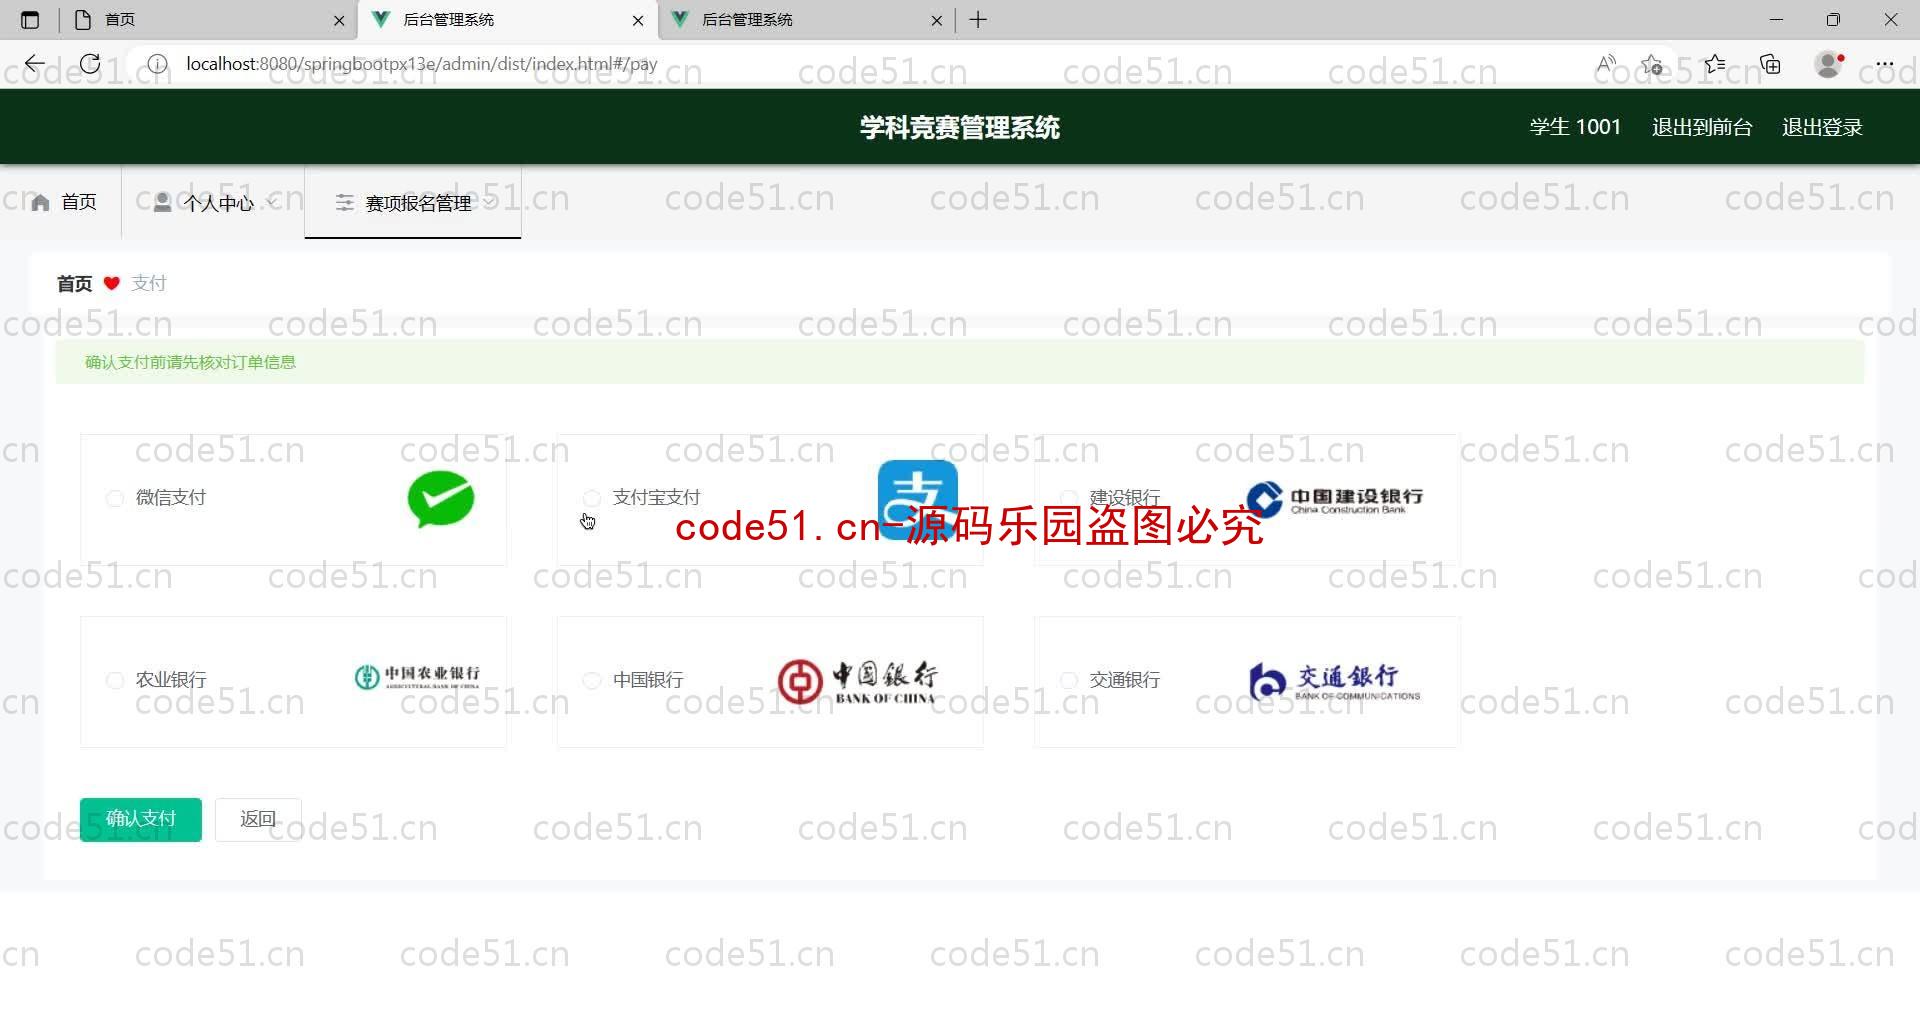1920x1030 pixels.
Task: Close the 首页 browser tab
Action: click(339, 20)
